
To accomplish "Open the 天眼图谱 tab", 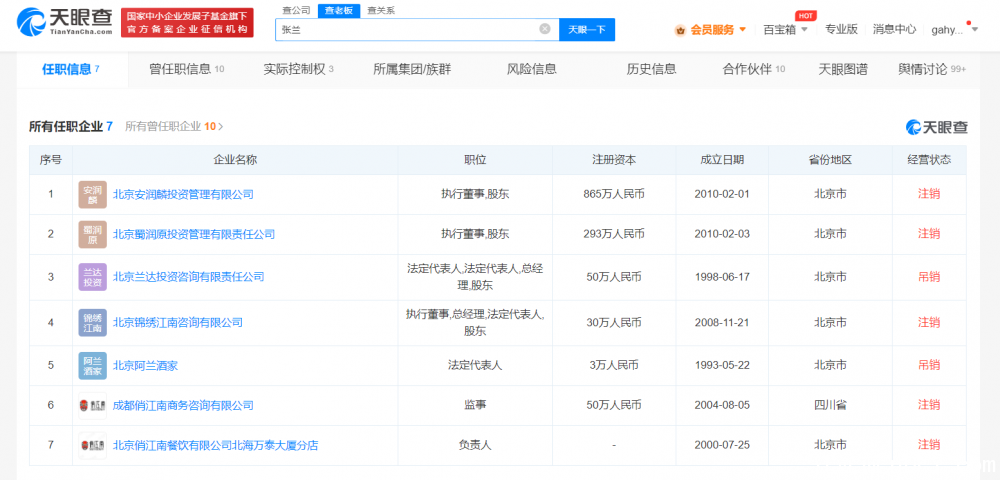I will click(842, 69).
